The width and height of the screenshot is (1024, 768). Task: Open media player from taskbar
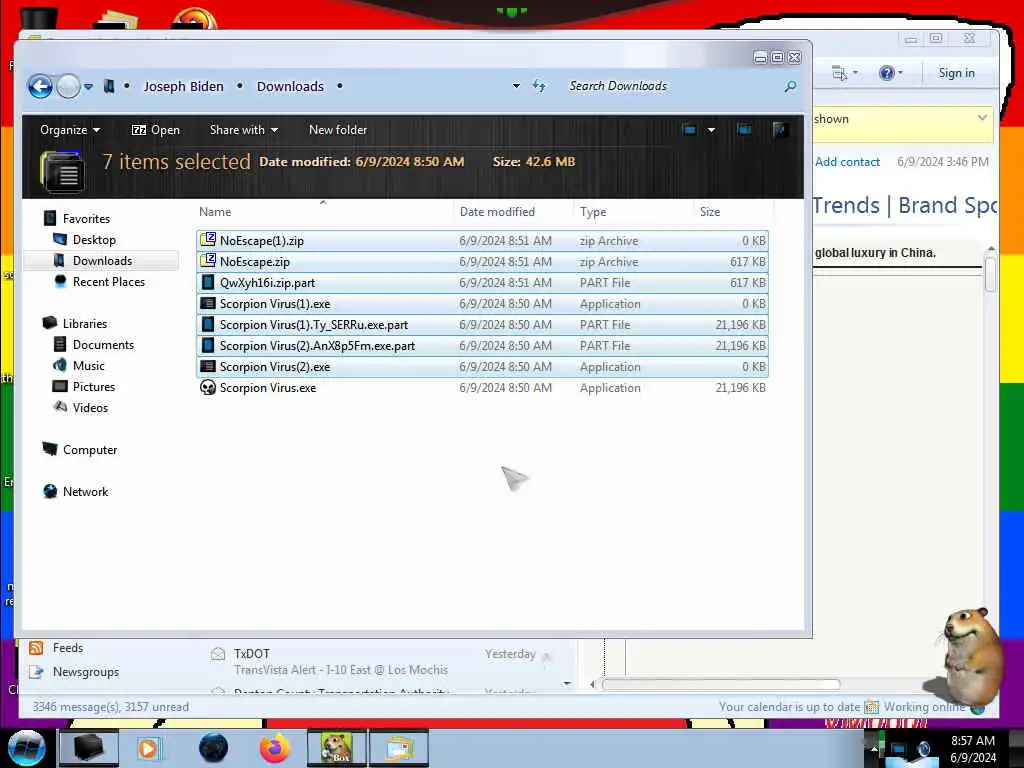point(148,748)
